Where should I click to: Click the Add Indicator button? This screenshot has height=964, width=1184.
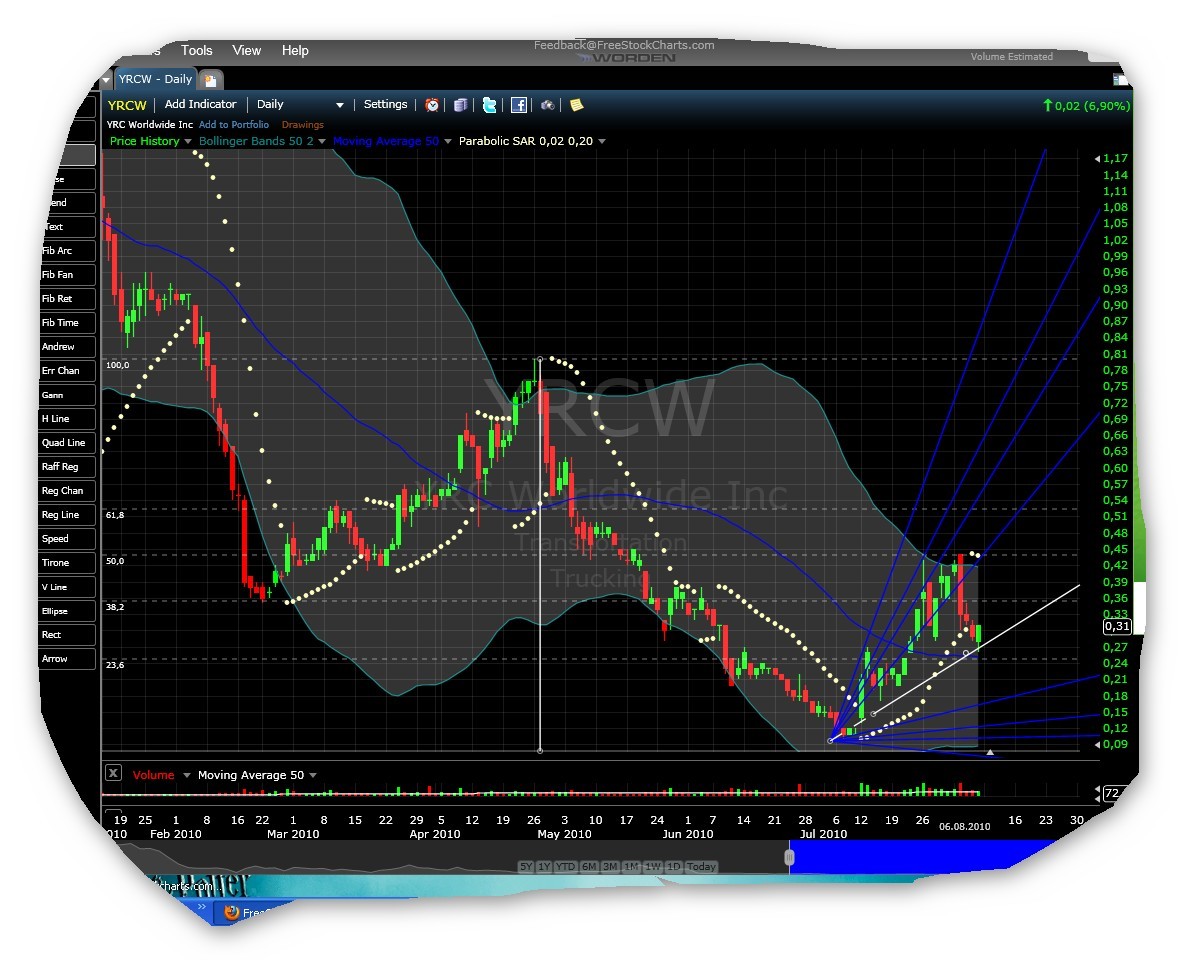tap(200, 104)
